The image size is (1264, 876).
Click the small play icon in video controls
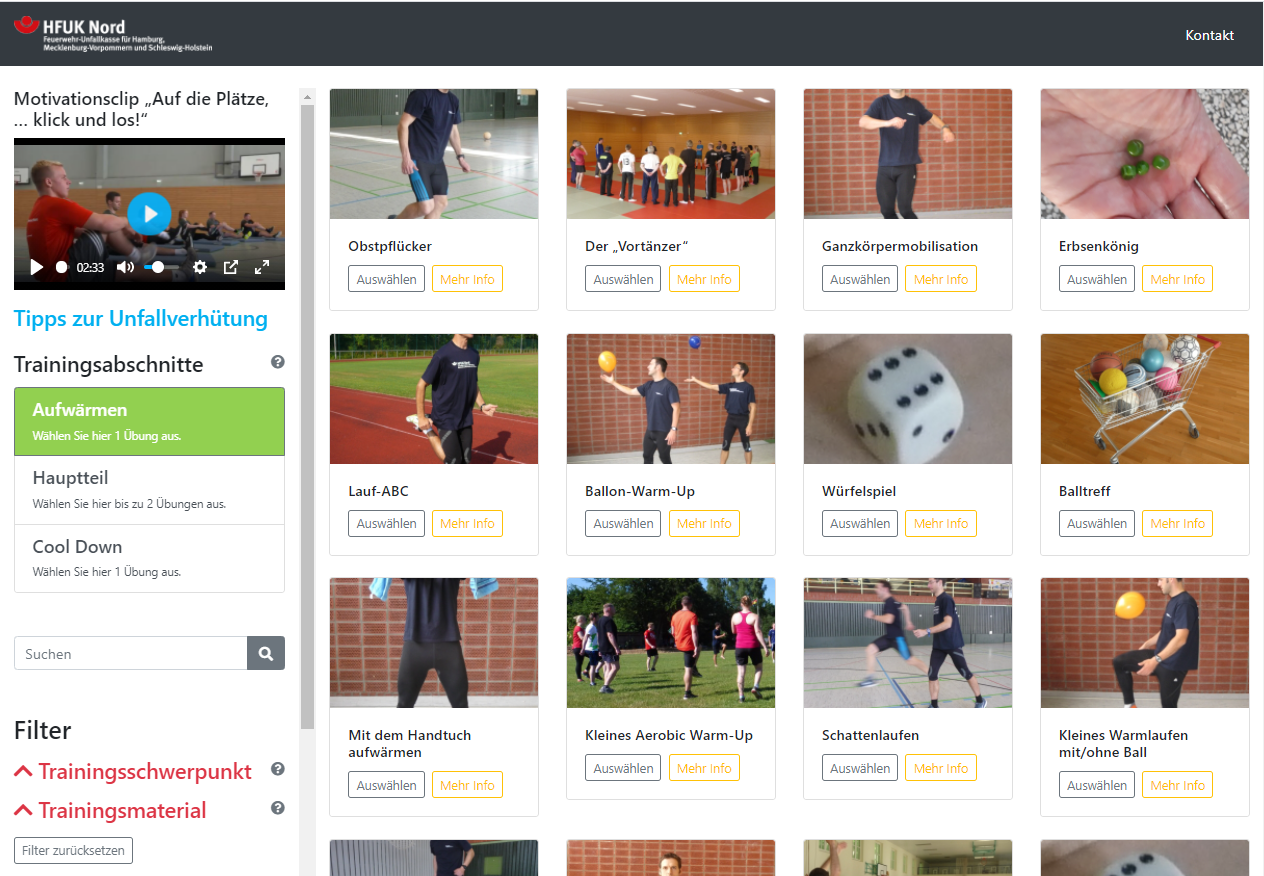(37, 267)
